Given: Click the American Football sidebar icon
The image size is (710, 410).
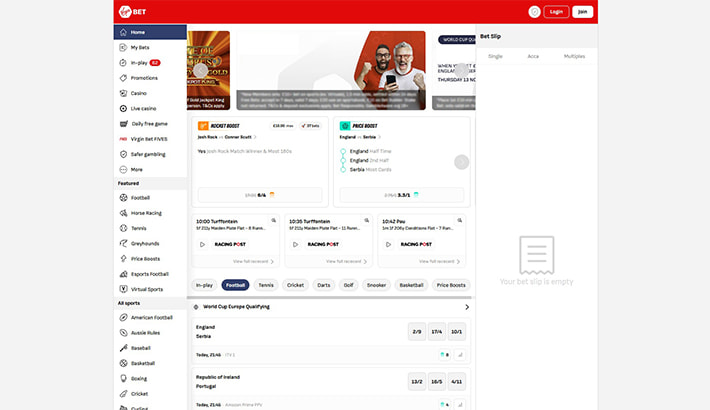Looking at the screenshot, I should point(123,318).
